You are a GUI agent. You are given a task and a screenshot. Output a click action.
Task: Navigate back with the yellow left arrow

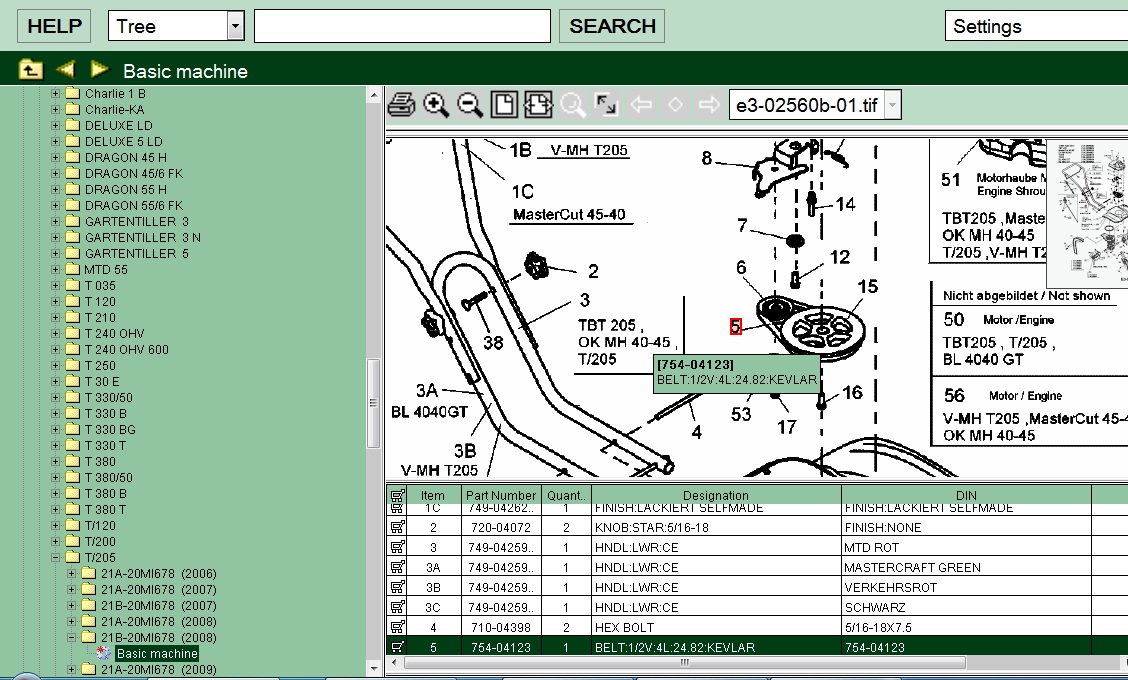coord(65,70)
